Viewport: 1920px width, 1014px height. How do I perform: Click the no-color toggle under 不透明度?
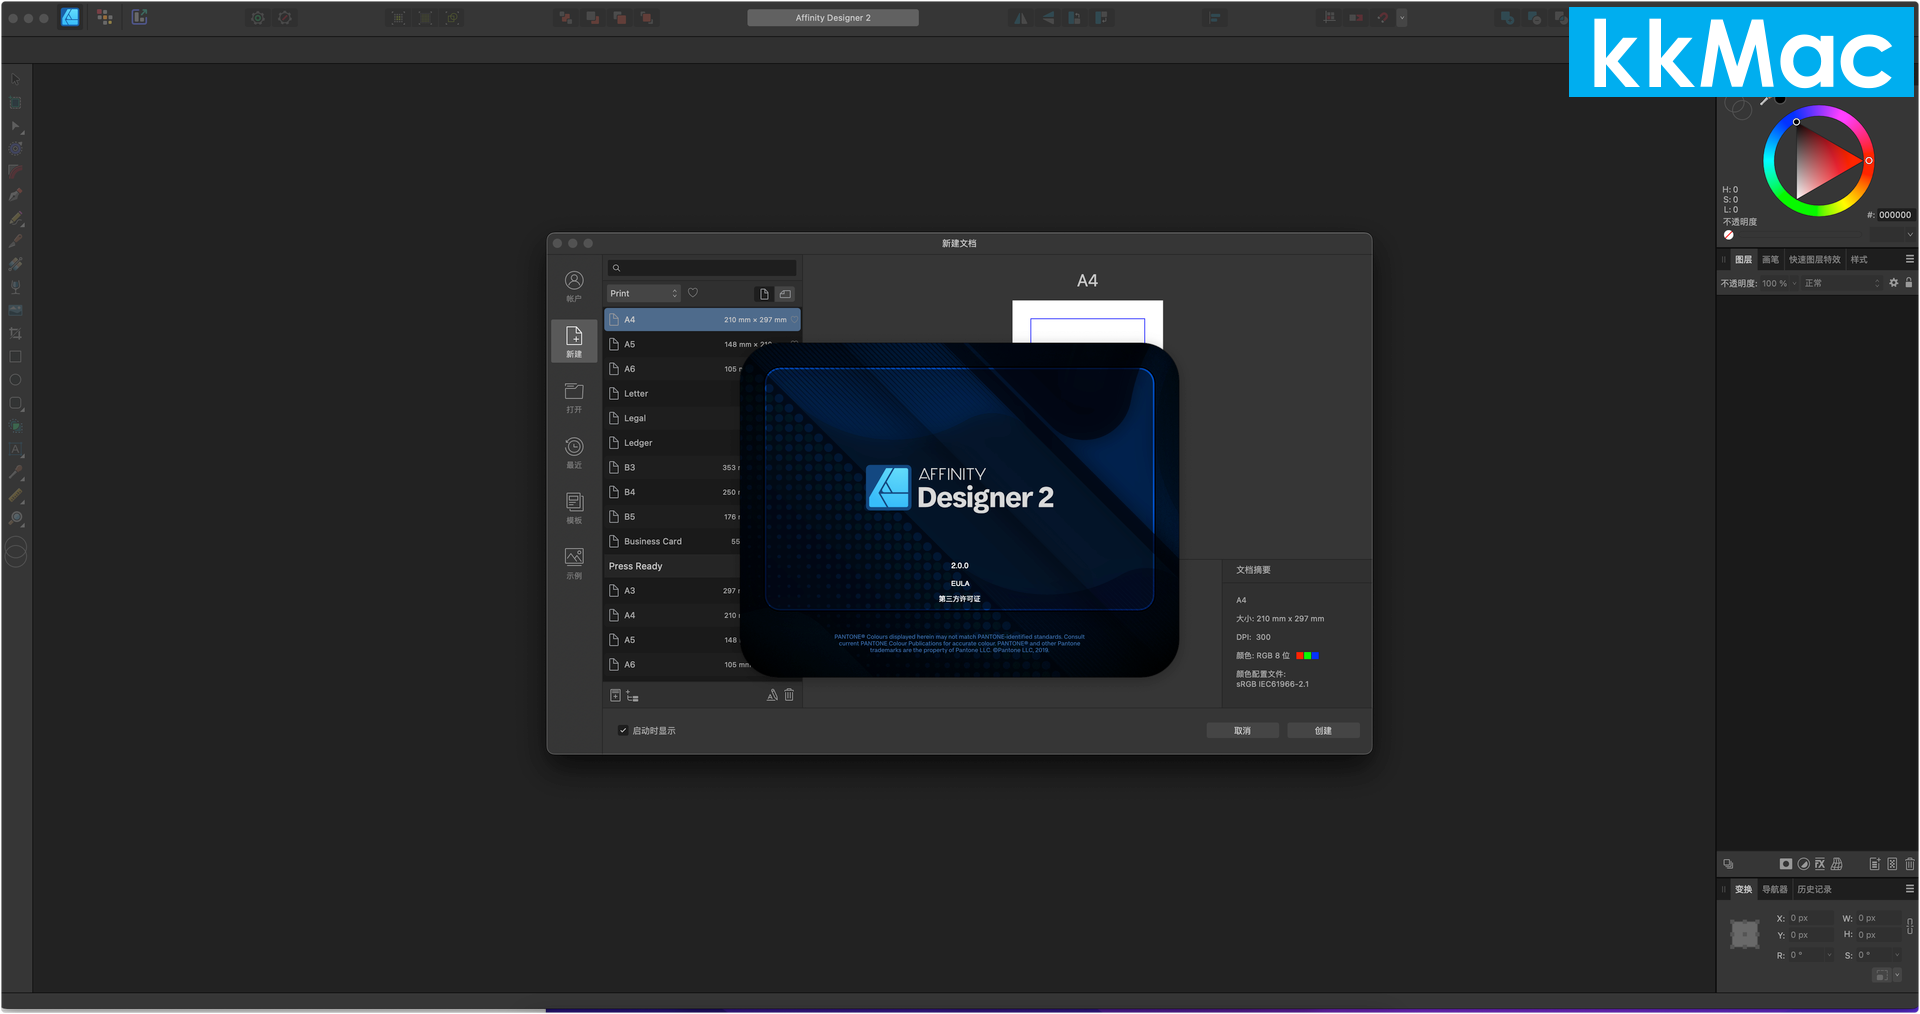(x=1729, y=235)
